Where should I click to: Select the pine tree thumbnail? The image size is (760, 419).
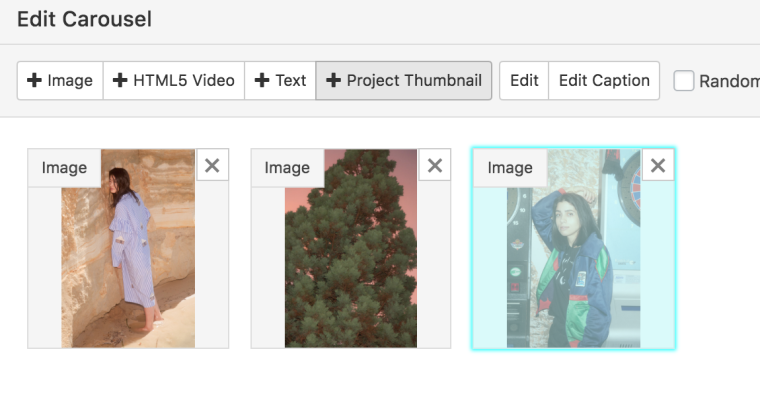click(351, 260)
